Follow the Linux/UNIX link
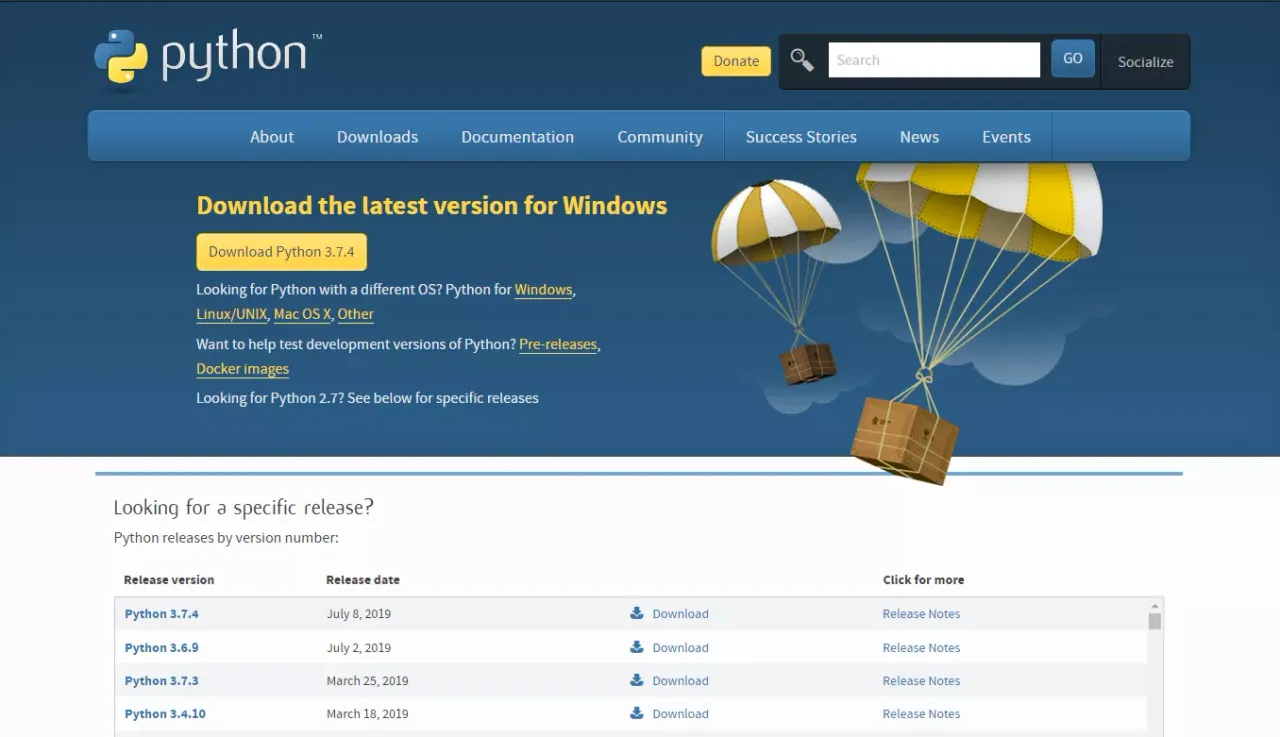 232,314
